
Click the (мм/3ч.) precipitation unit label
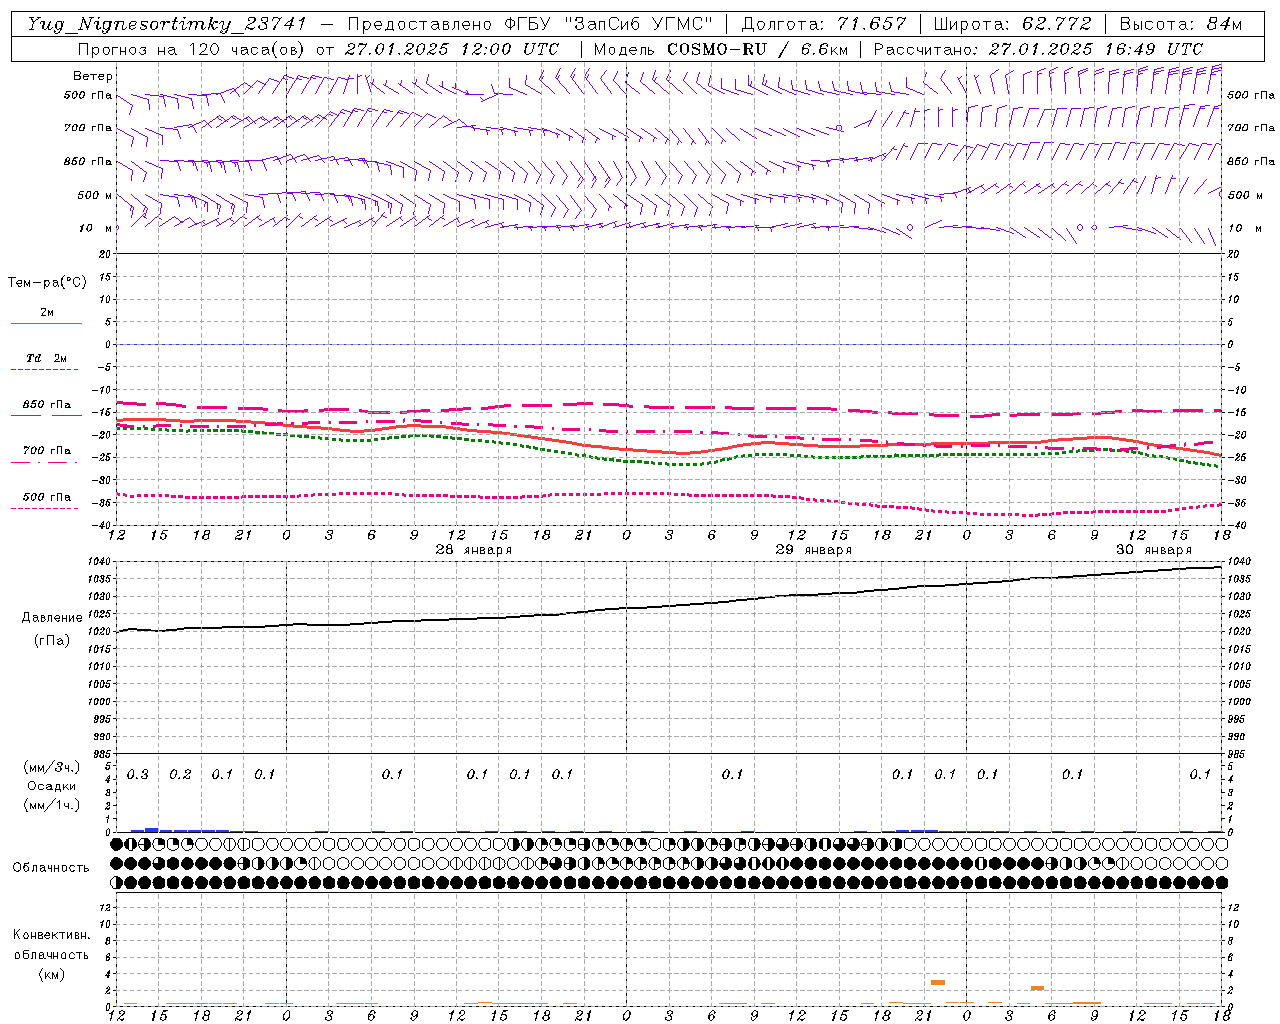click(x=52, y=767)
